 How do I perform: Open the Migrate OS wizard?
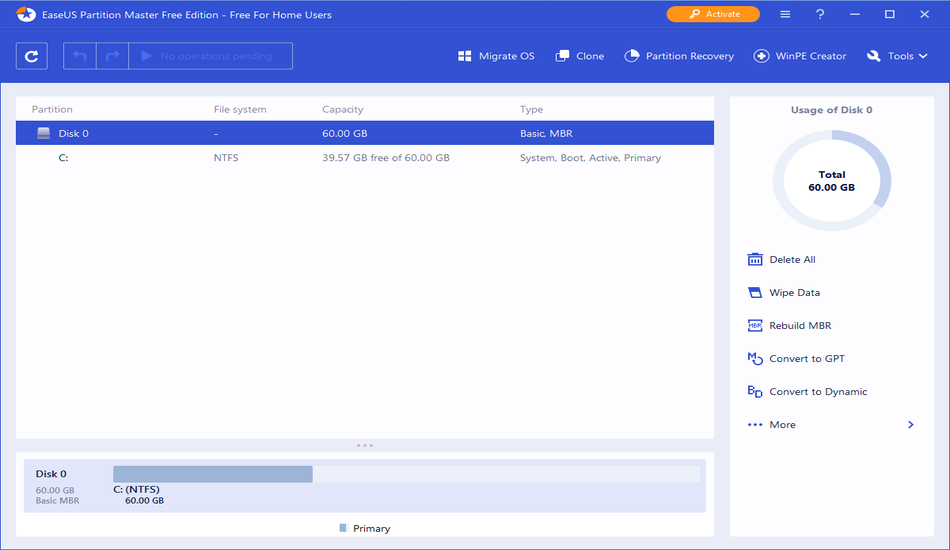pyautogui.click(x=496, y=56)
